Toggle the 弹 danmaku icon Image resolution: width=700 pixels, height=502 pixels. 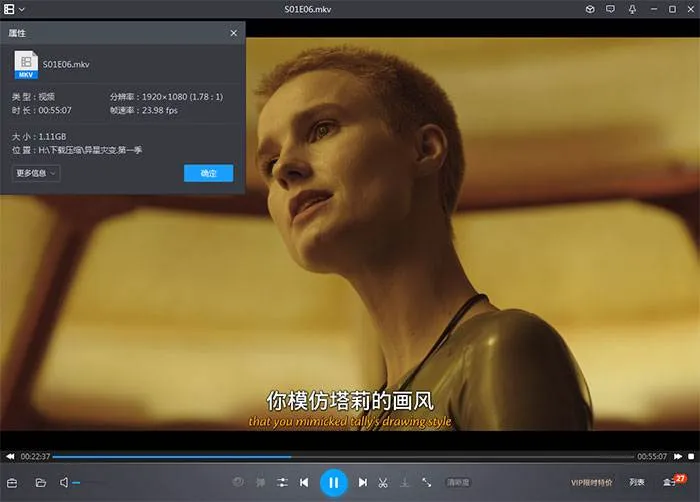(260, 482)
